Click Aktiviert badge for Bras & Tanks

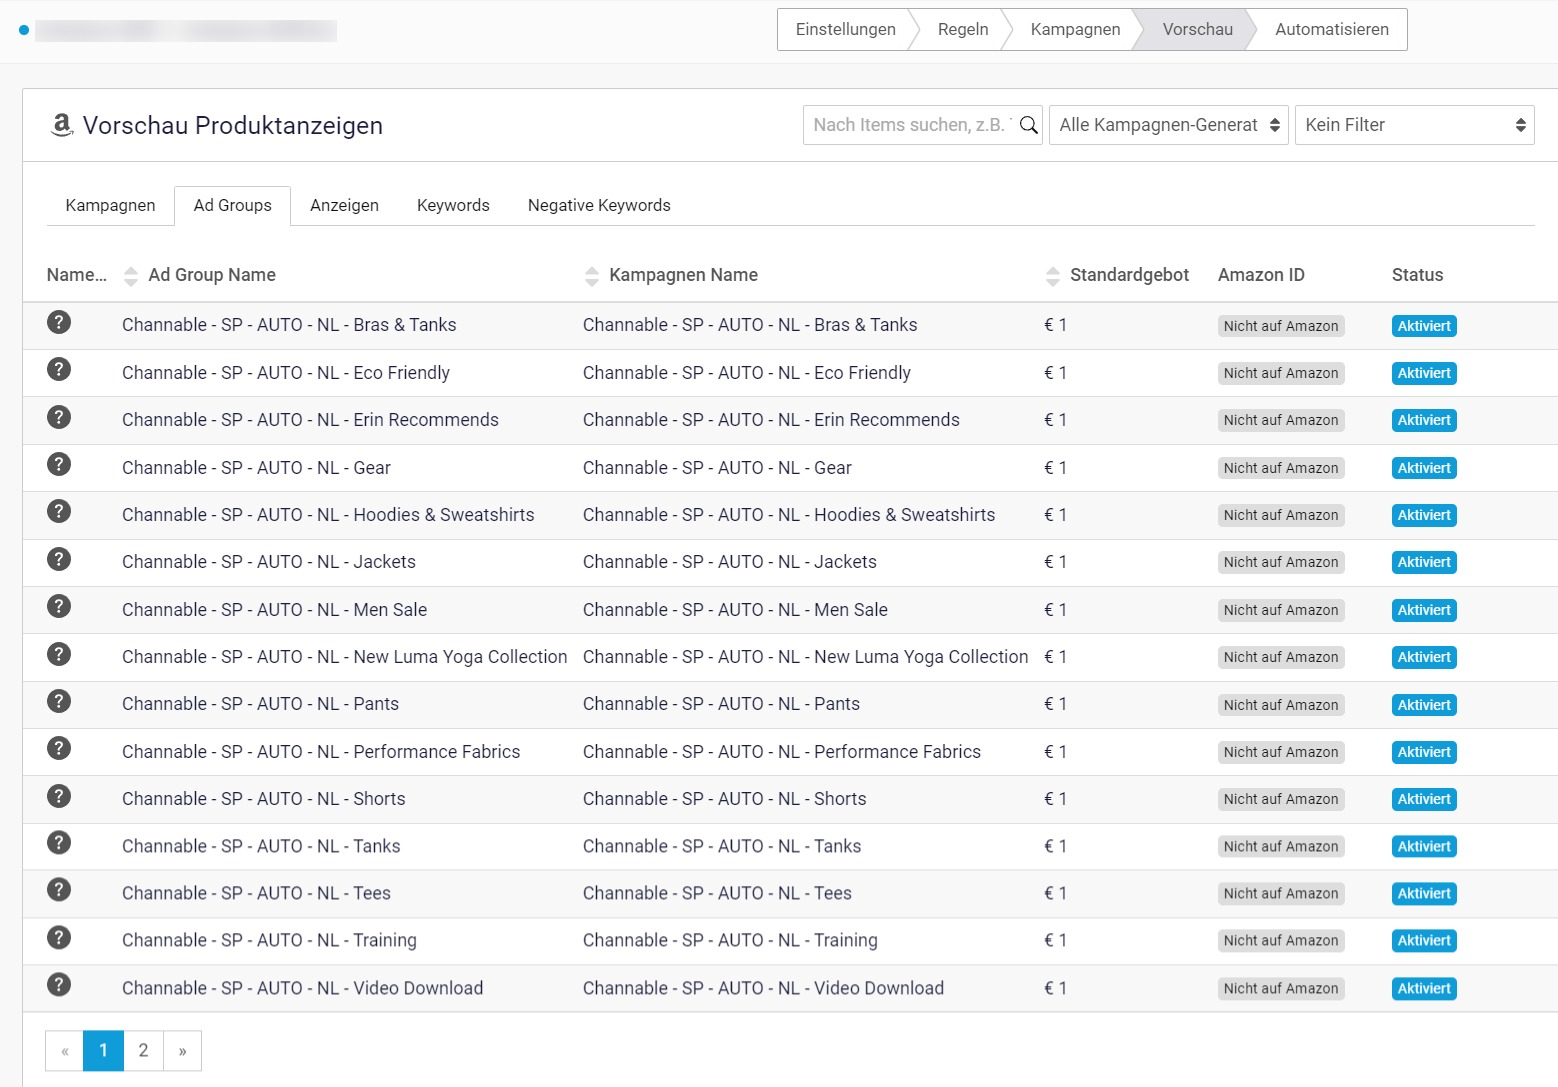pyautogui.click(x=1424, y=326)
